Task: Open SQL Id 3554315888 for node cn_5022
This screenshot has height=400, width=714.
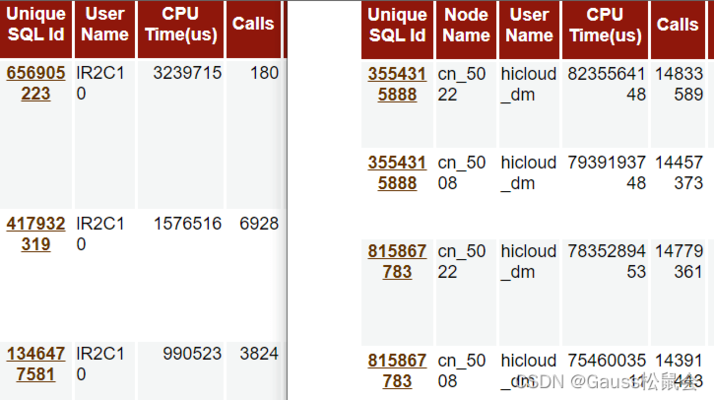Action: pyautogui.click(x=397, y=84)
